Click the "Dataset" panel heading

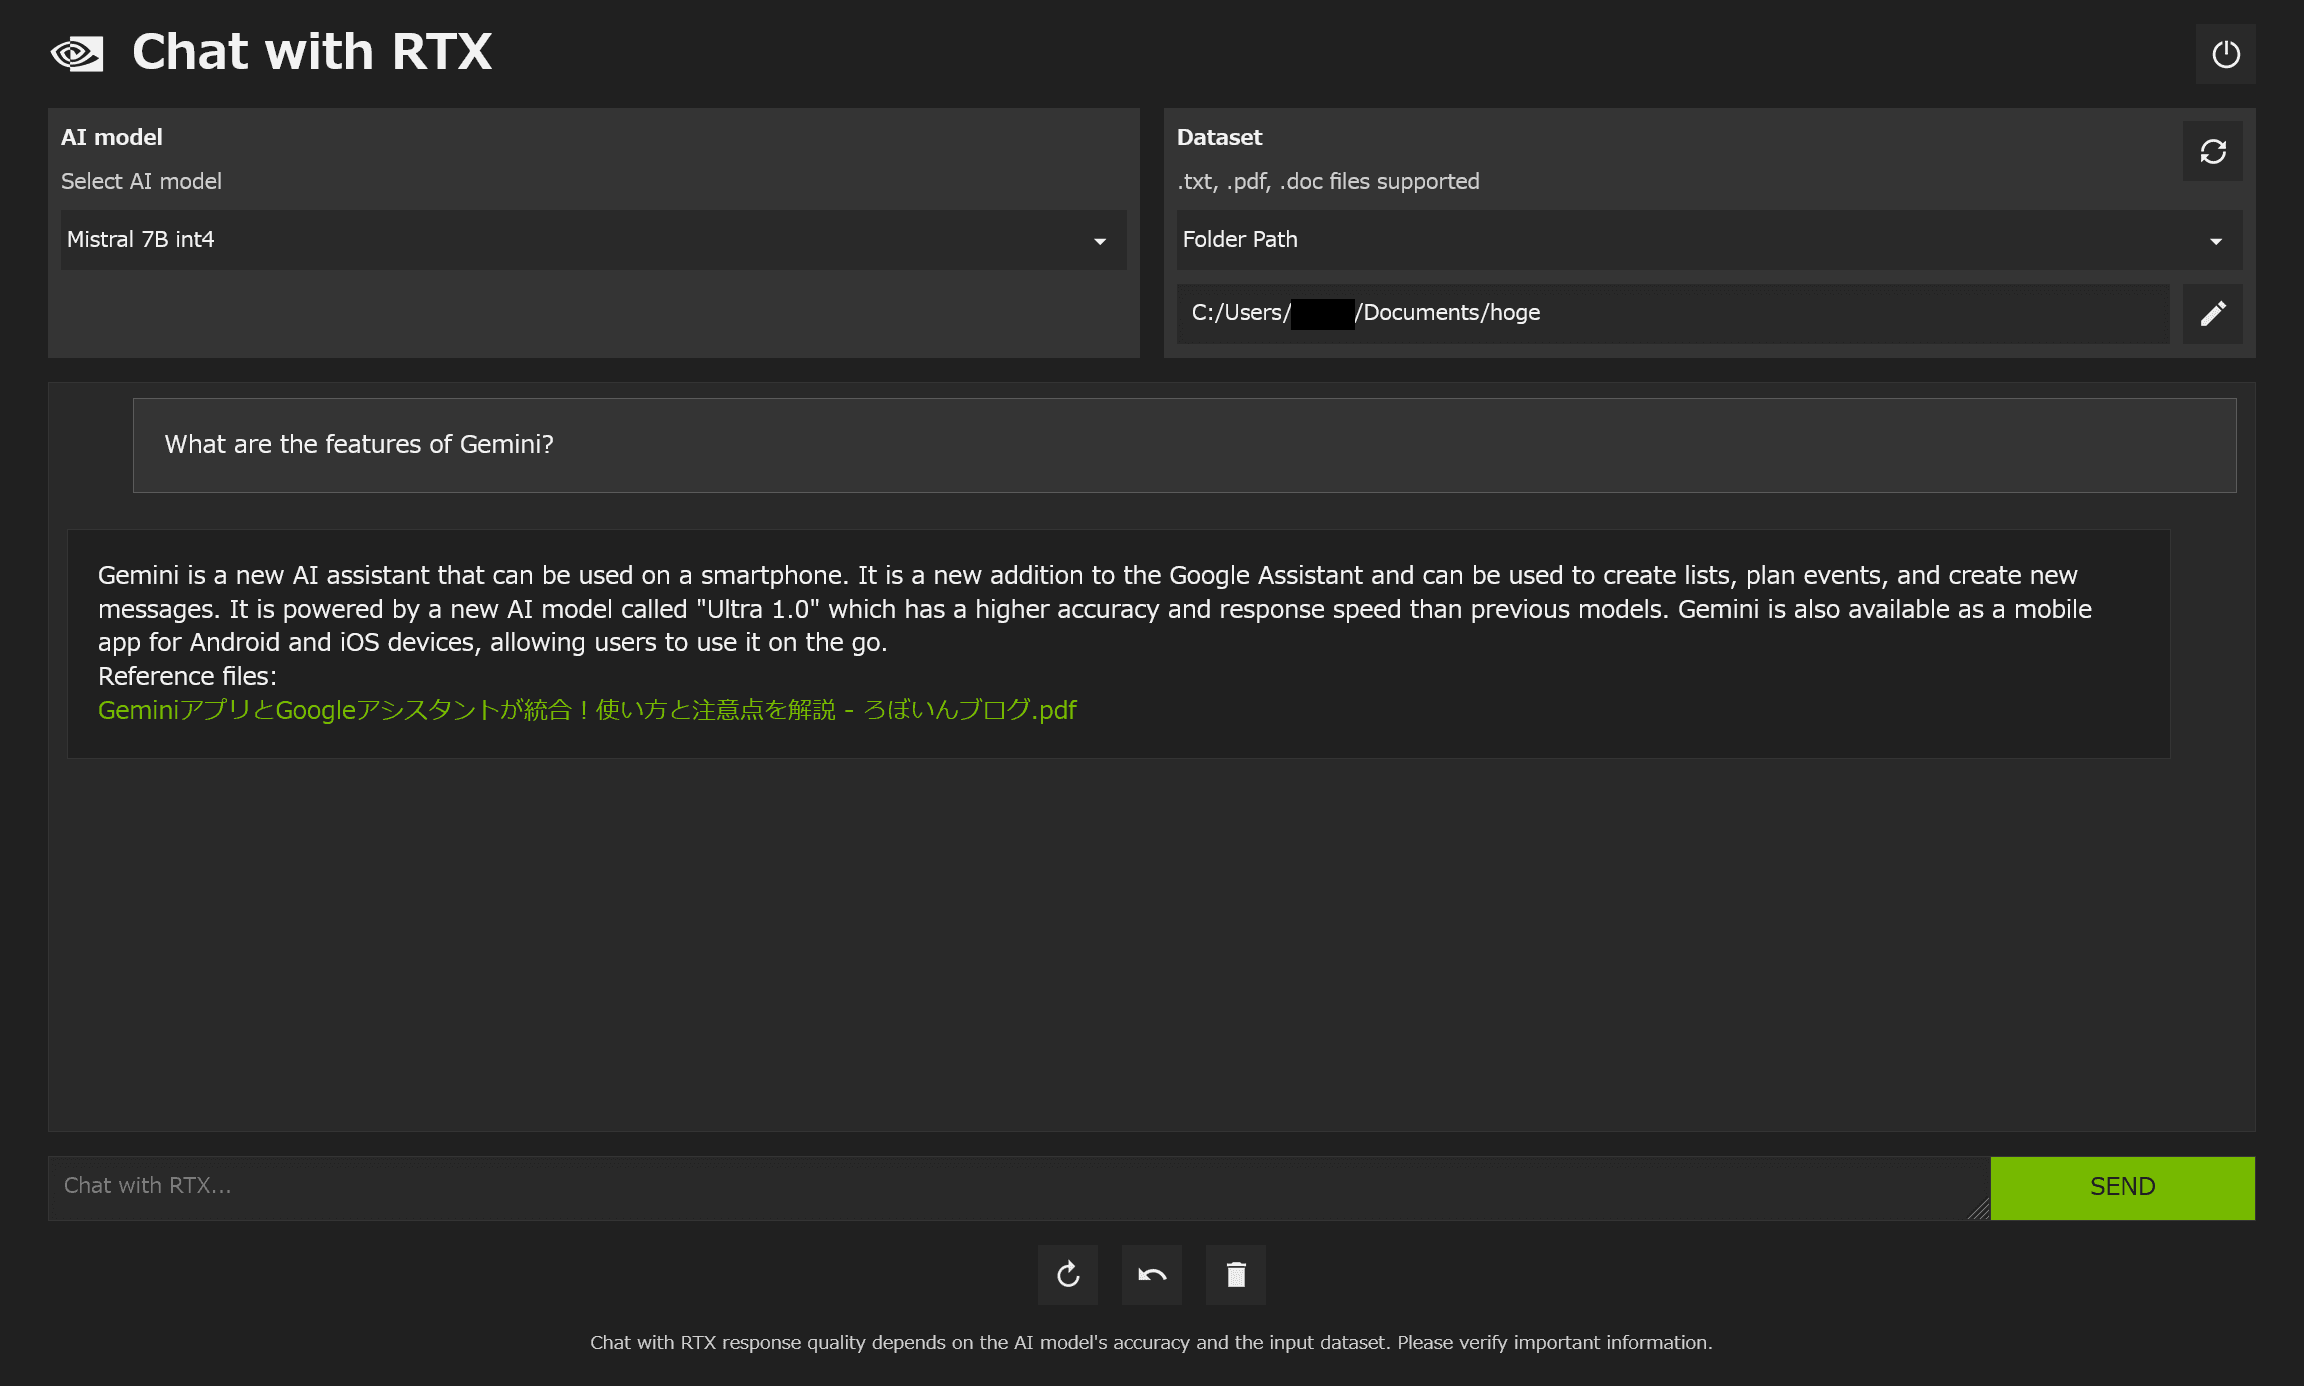tap(1219, 137)
